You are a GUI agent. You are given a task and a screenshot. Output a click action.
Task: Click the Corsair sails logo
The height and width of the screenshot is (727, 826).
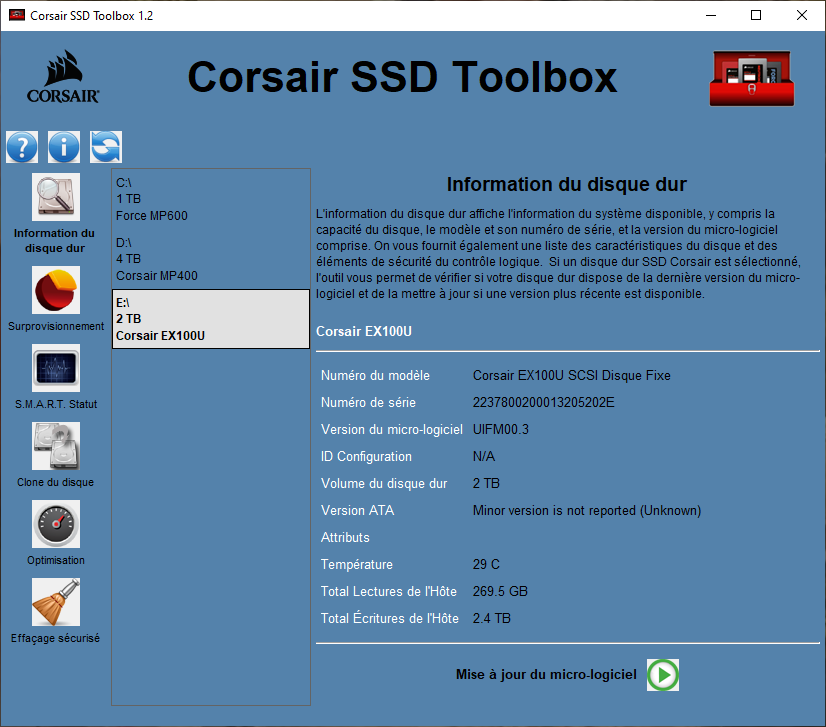pos(63,77)
